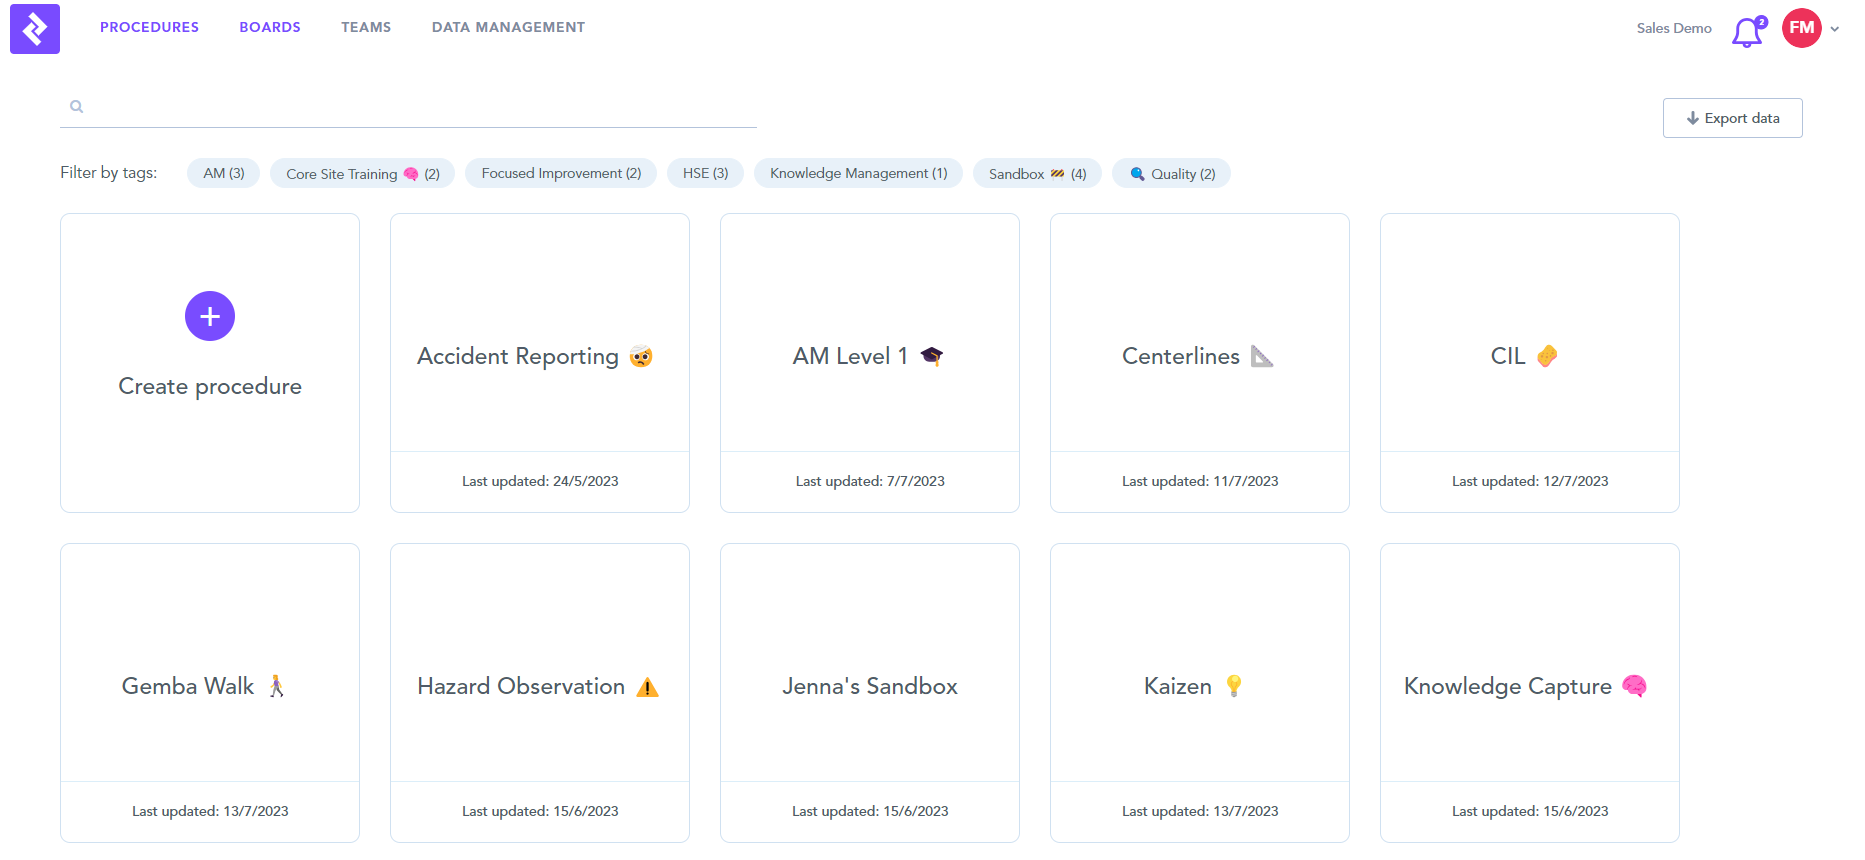This screenshot has width=1865, height=860.
Task: Focus the procedure search field
Action: click(x=420, y=107)
